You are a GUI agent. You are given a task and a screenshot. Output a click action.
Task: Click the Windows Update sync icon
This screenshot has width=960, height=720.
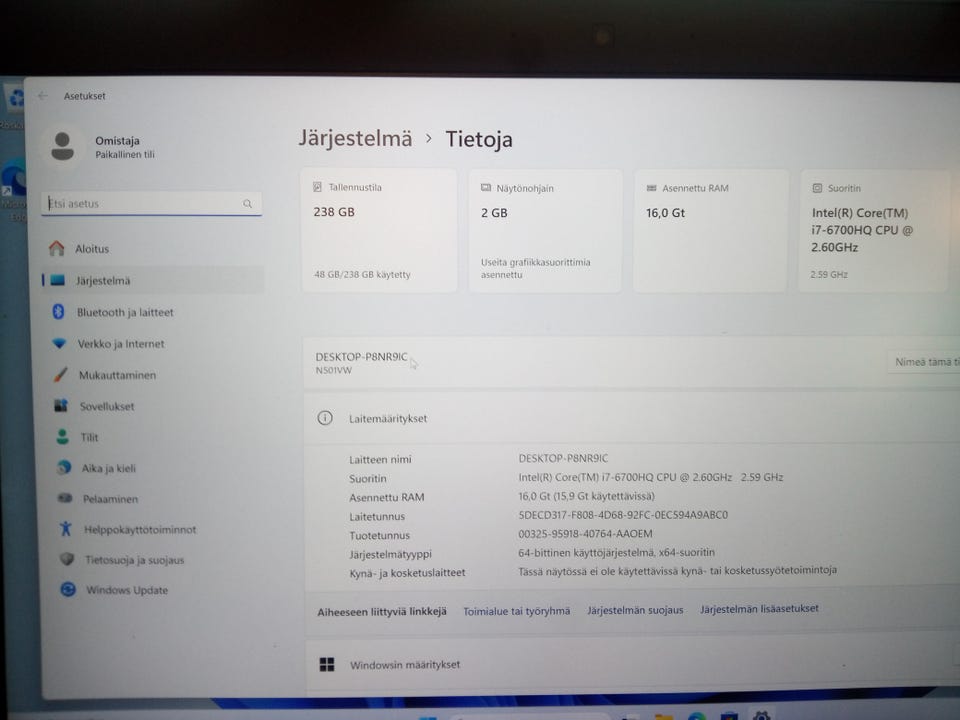(x=69, y=590)
